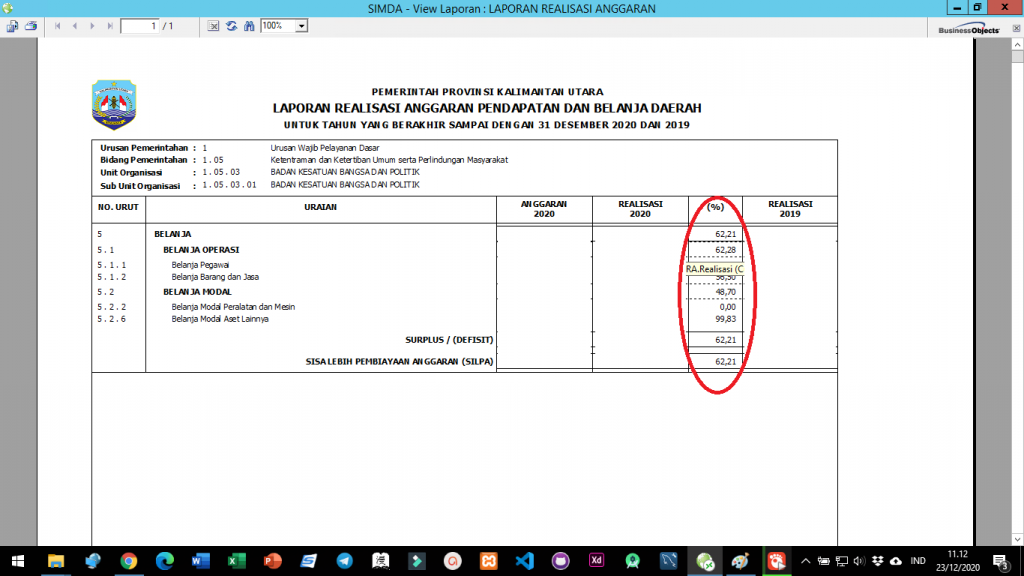Show hidden system tray icons
This screenshot has width=1024, height=576.
[x=805, y=561]
